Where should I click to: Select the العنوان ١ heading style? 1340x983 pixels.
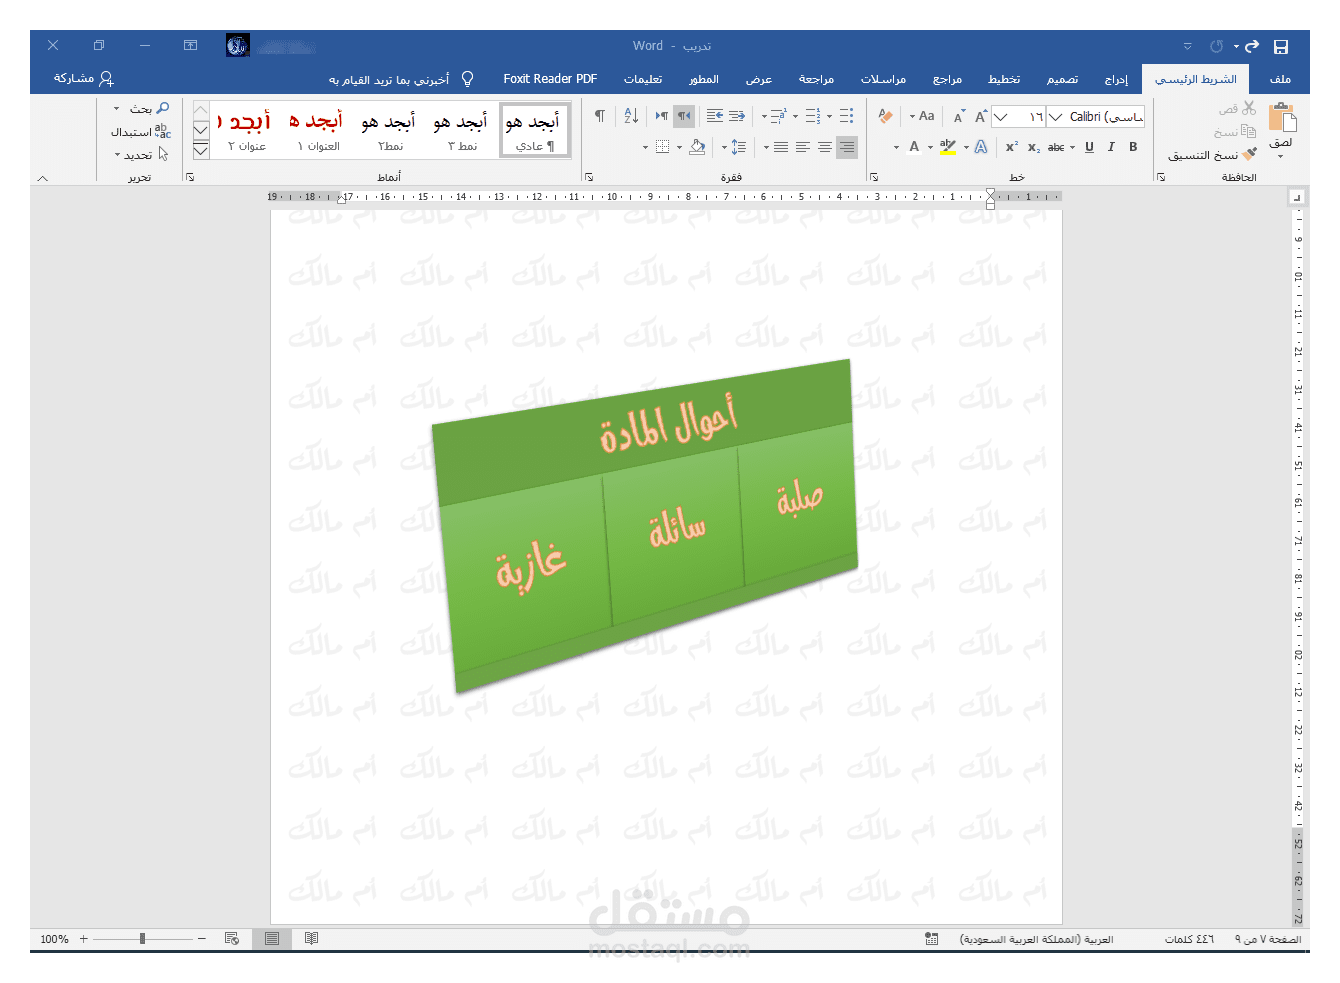(317, 131)
